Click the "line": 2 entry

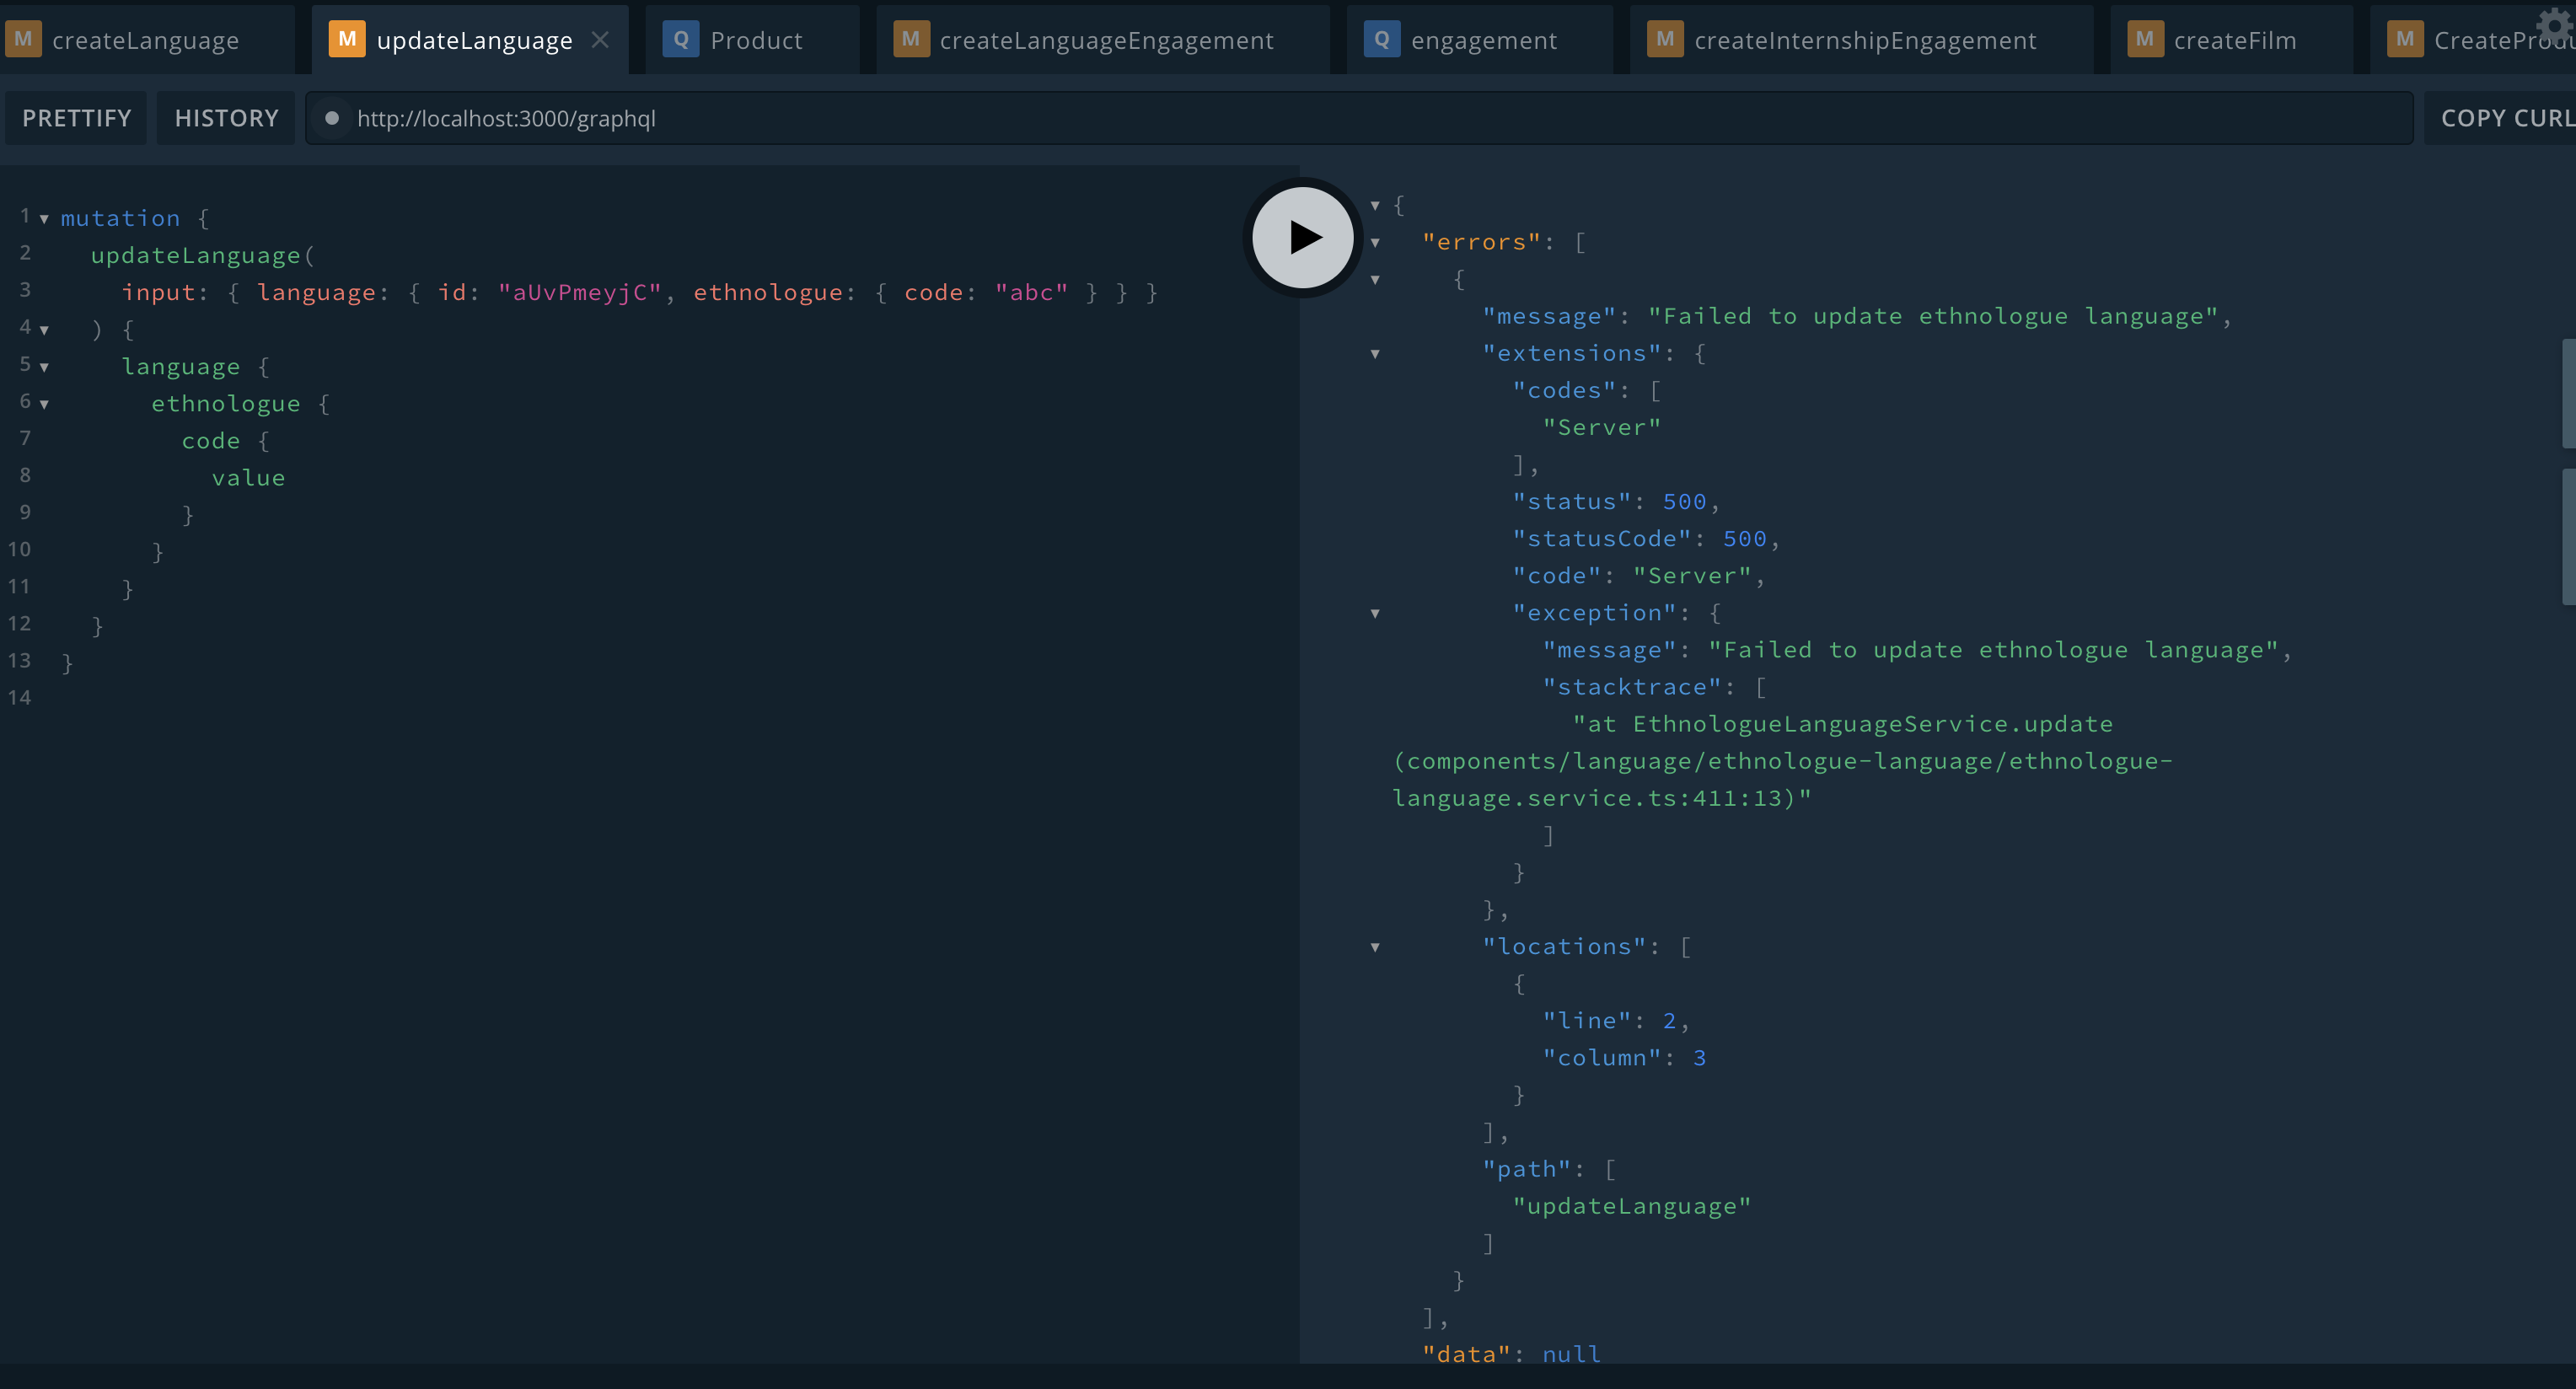click(1616, 1021)
